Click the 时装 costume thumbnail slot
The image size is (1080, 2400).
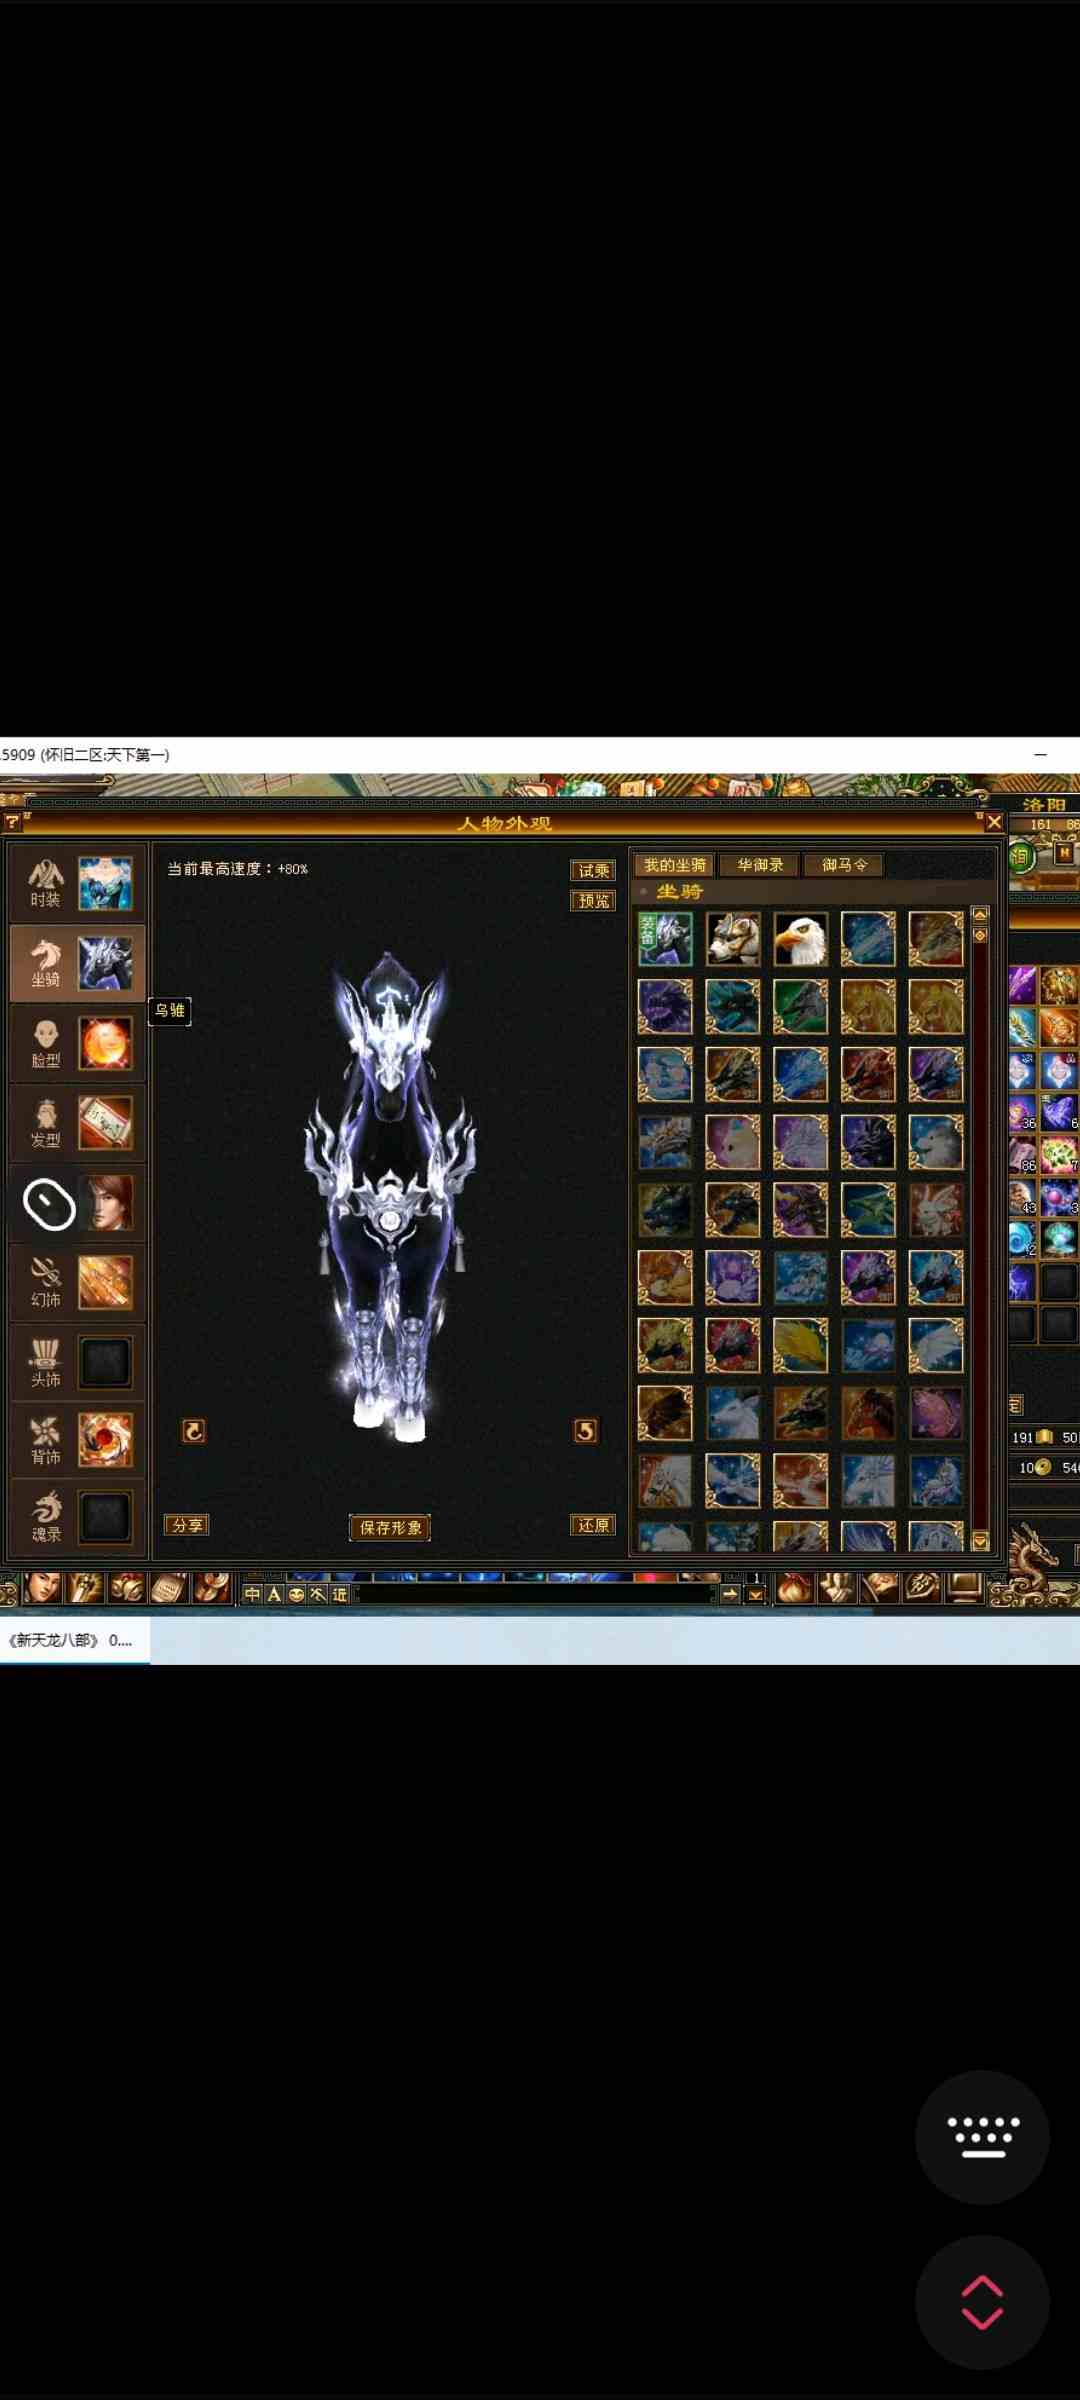pos(105,883)
